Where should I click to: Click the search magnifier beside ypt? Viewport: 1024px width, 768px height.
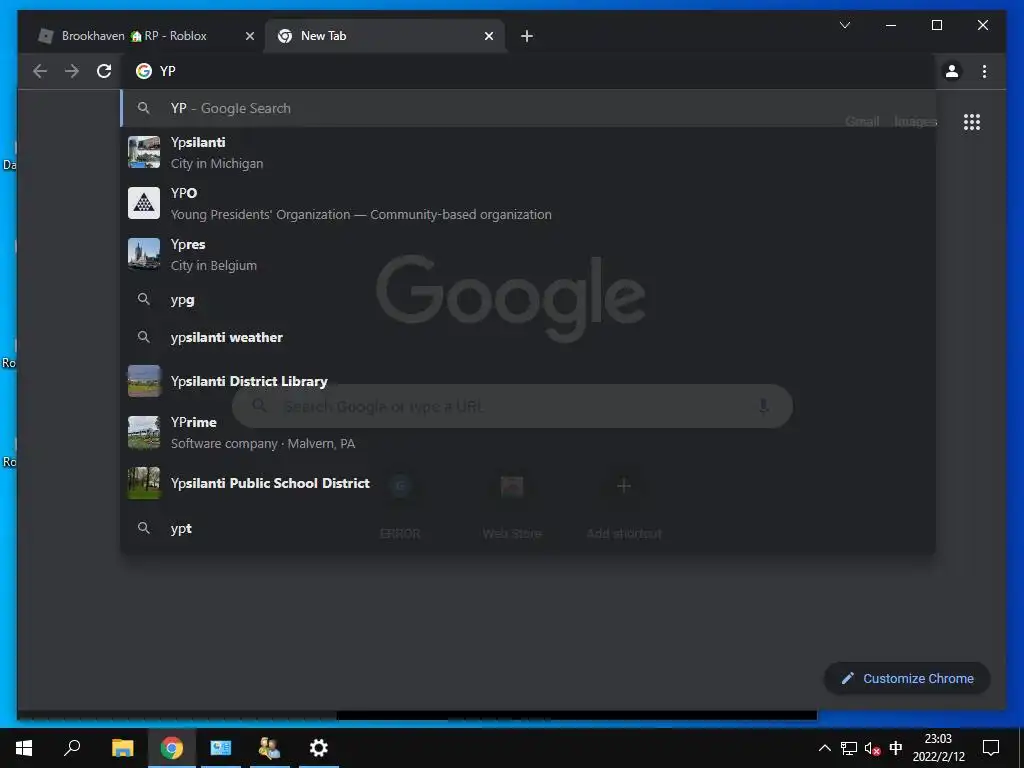[x=144, y=528]
